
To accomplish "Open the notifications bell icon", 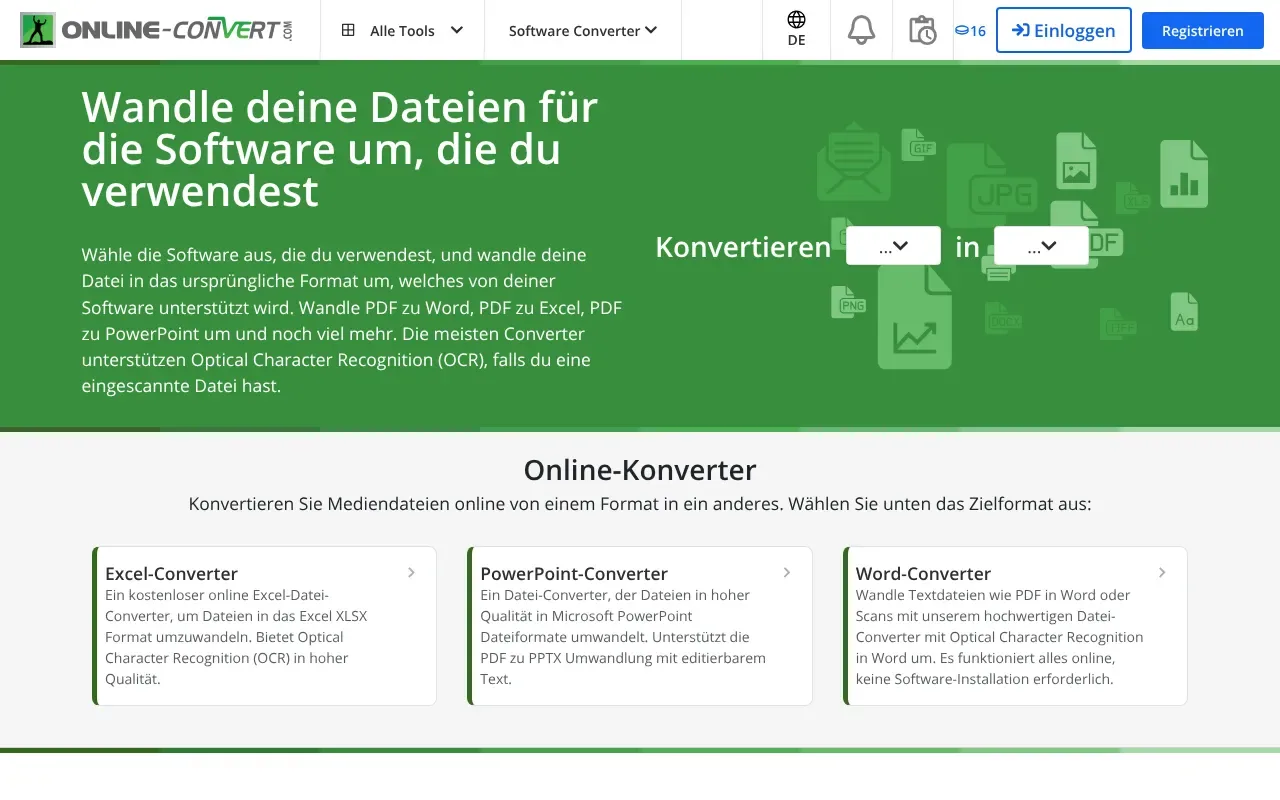I will (x=861, y=30).
